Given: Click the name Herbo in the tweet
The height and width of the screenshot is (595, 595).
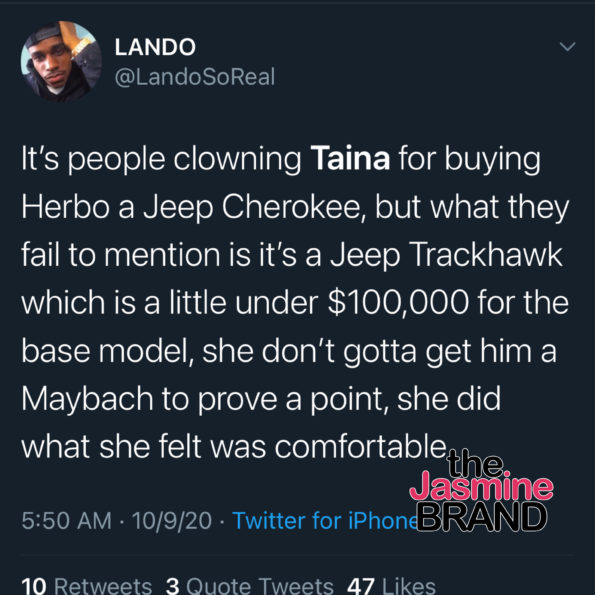Looking at the screenshot, I should (65, 207).
